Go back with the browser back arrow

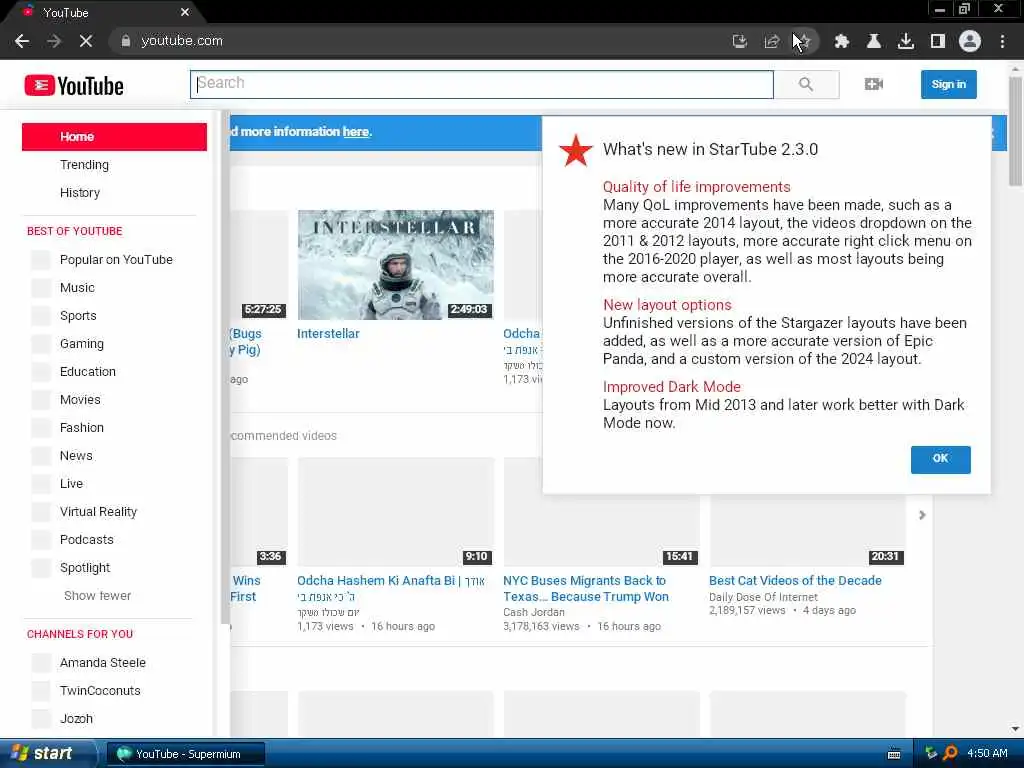pyautogui.click(x=22, y=41)
